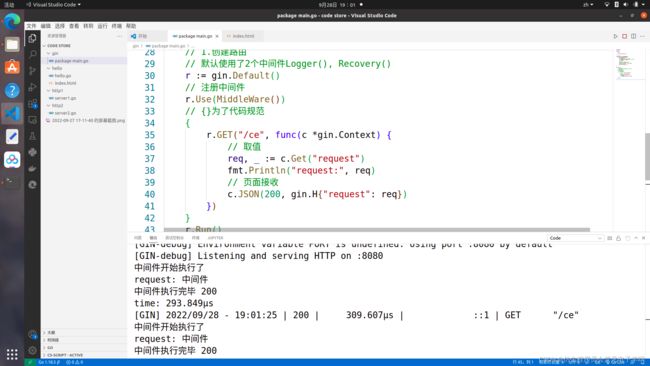Switch to the index.html editor tab
This screenshot has width=650, height=366.
(243, 36)
